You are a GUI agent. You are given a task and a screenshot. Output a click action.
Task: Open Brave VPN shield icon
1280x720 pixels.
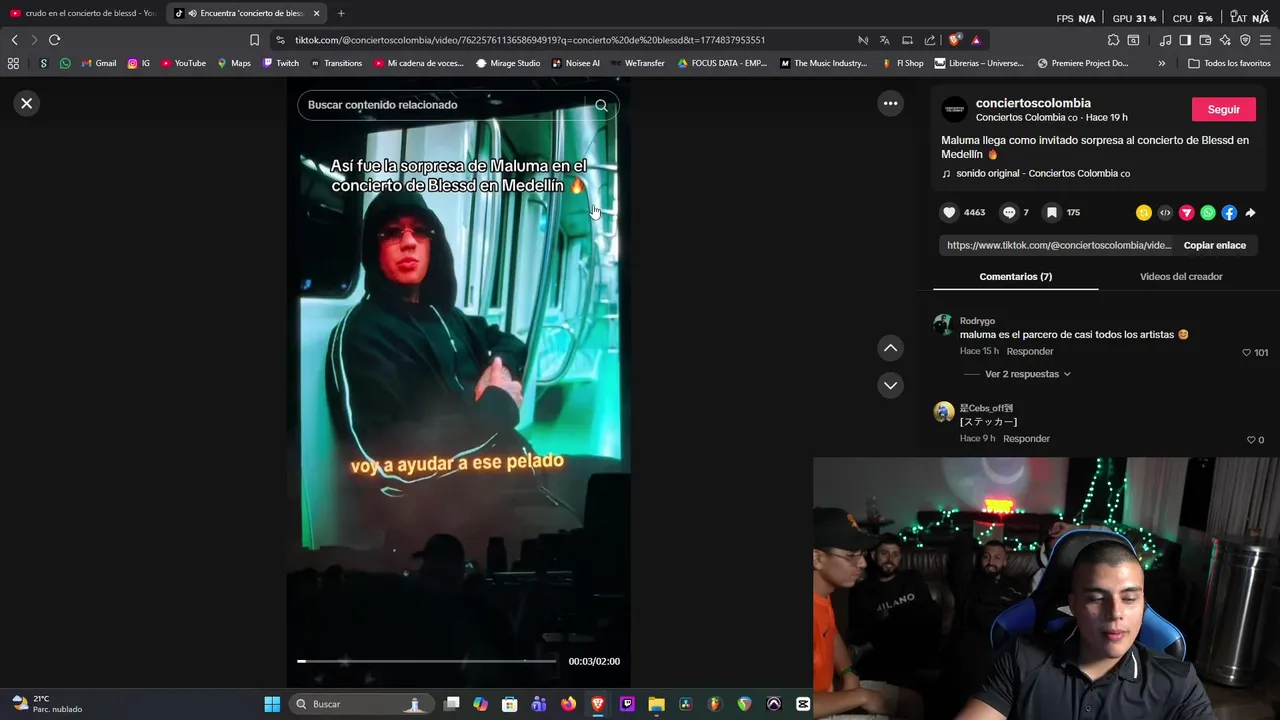coord(1245,40)
